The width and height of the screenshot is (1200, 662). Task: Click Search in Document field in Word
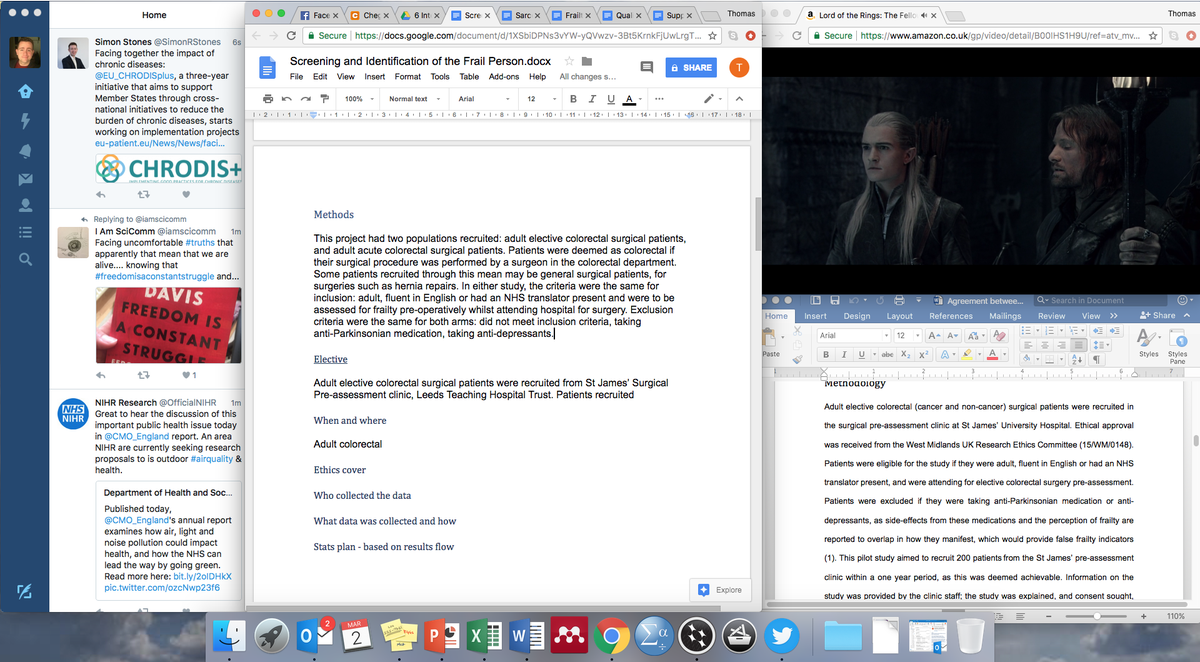tap(1101, 300)
